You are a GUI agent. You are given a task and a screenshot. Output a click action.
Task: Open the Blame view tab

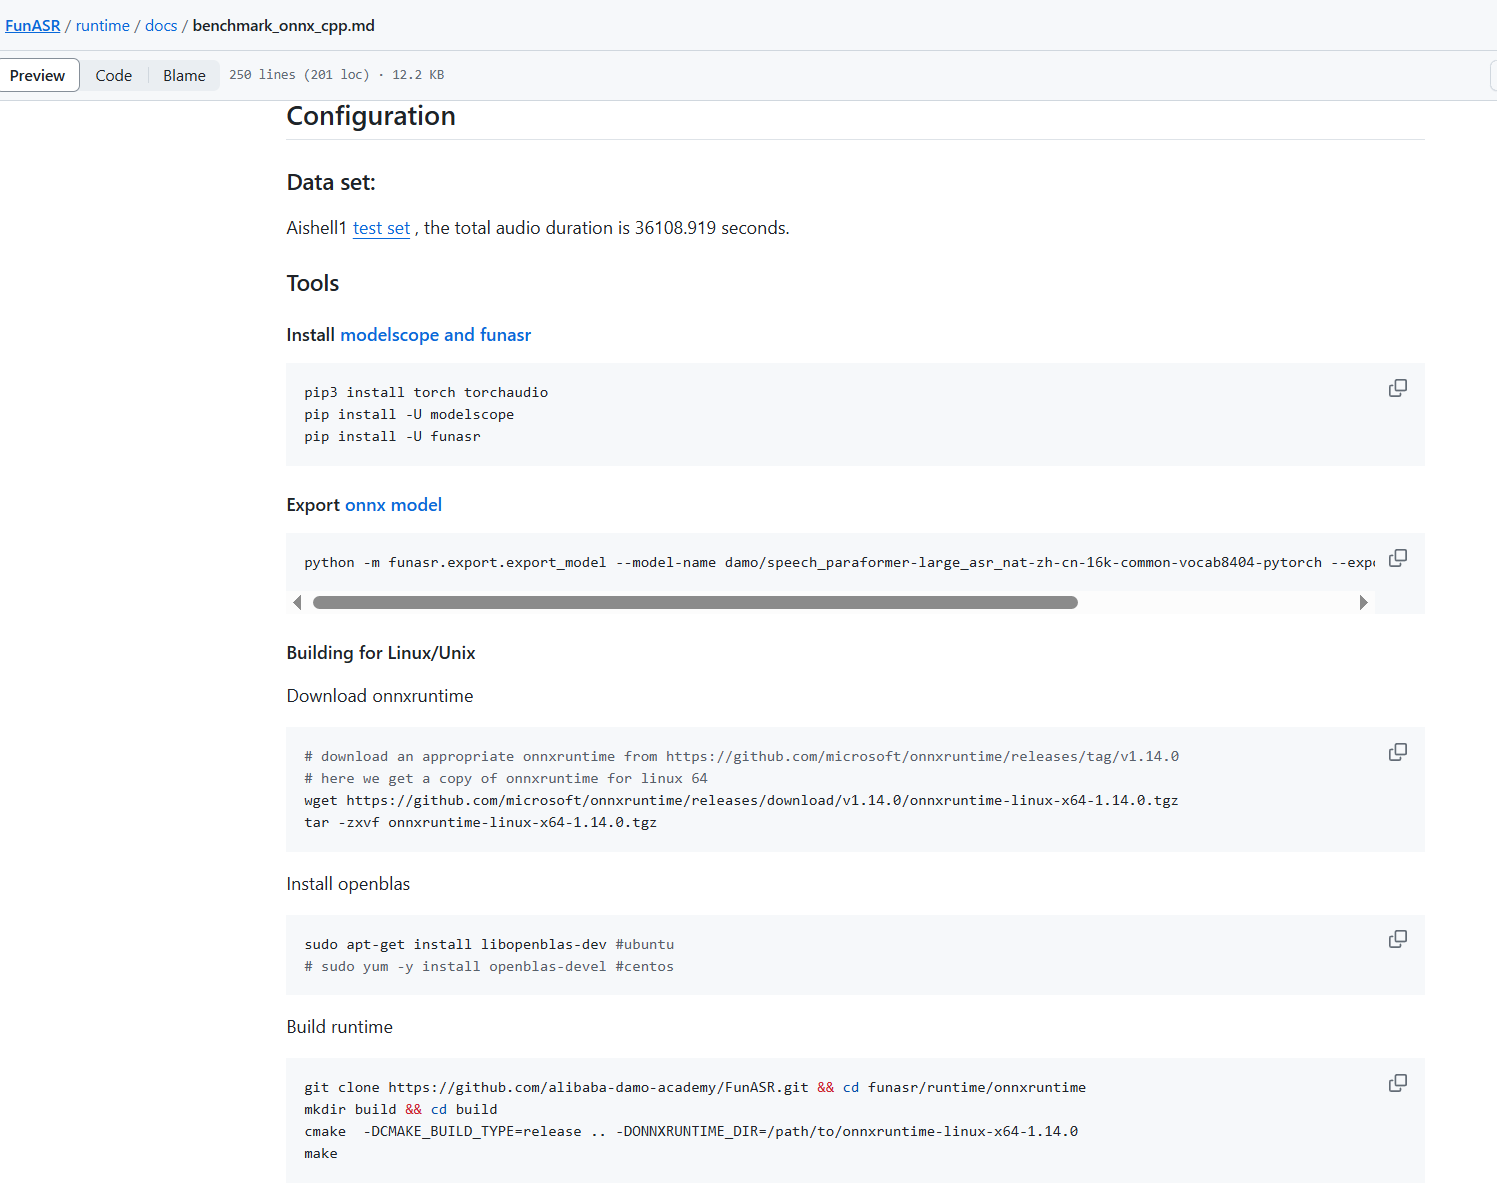184,76
